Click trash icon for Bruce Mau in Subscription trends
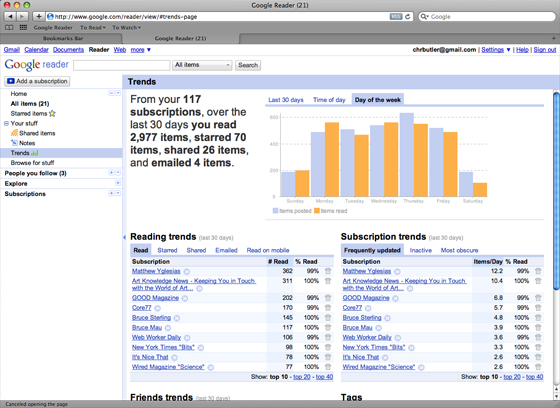 (x=538, y=328)
